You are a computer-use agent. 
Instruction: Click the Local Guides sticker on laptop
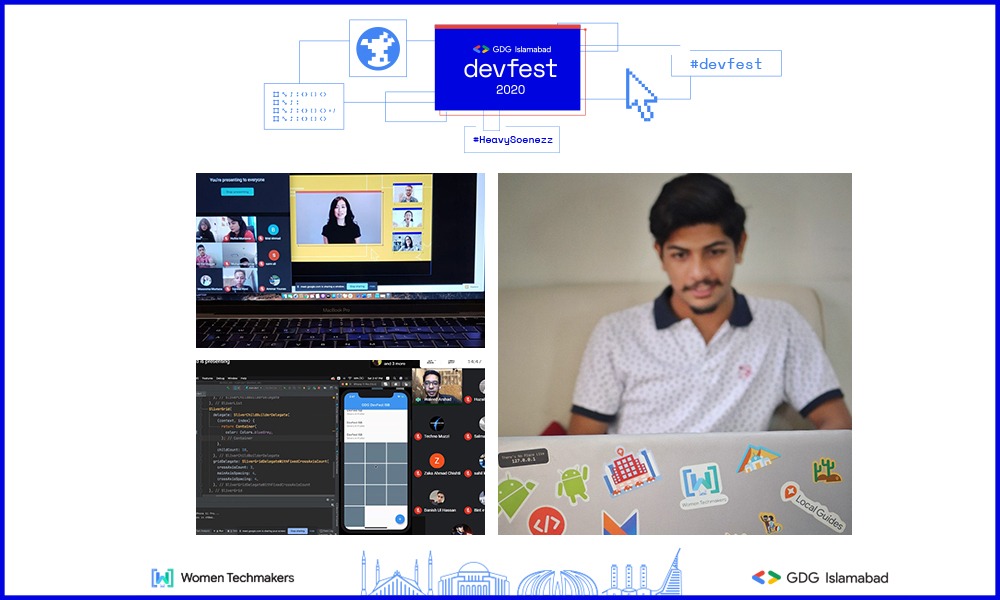coord(812,504)
